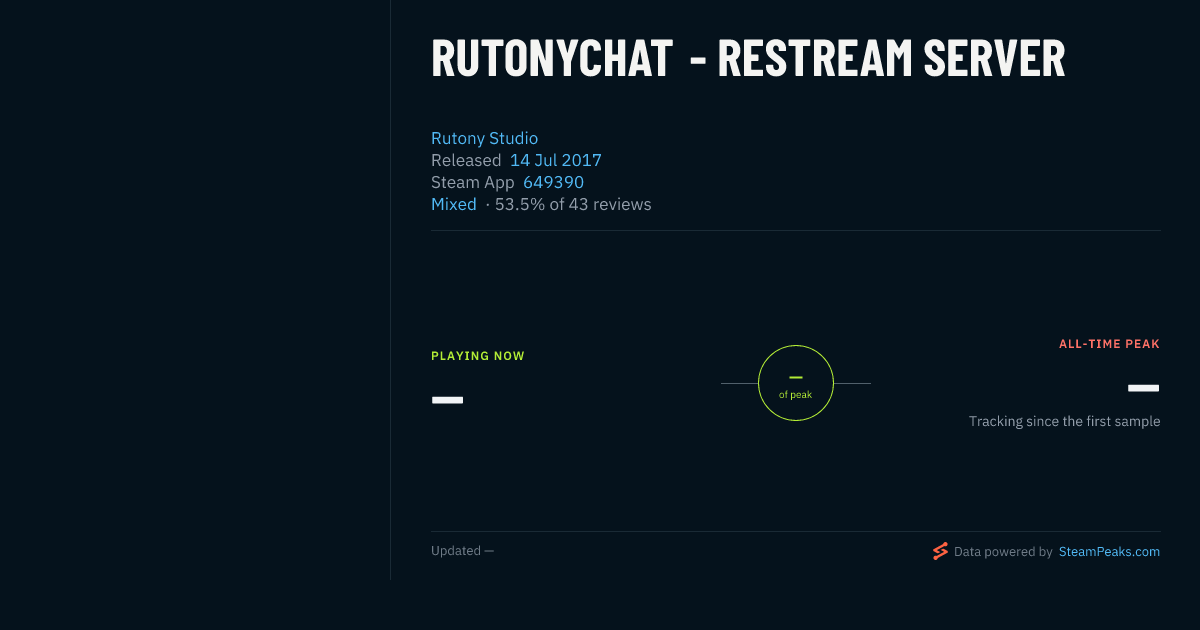Click the '53.5% of 43 reviews' text

[x=573, y=204]
